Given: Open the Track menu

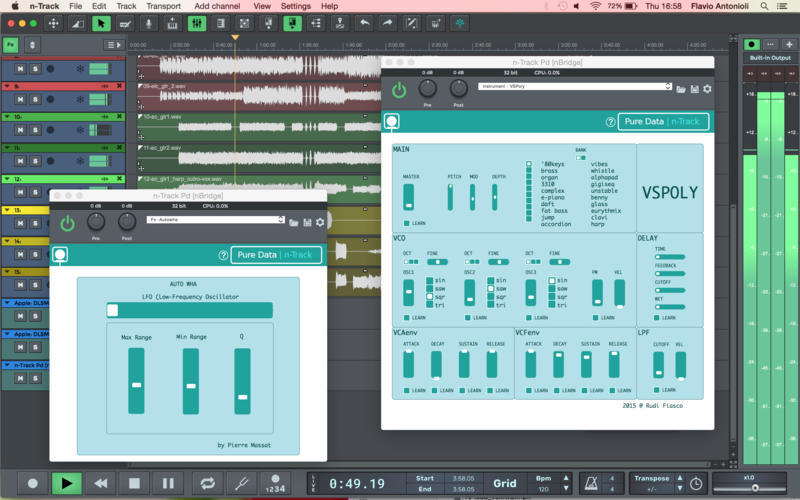Looking at the screenshot, I should click(x=126, y=6).
